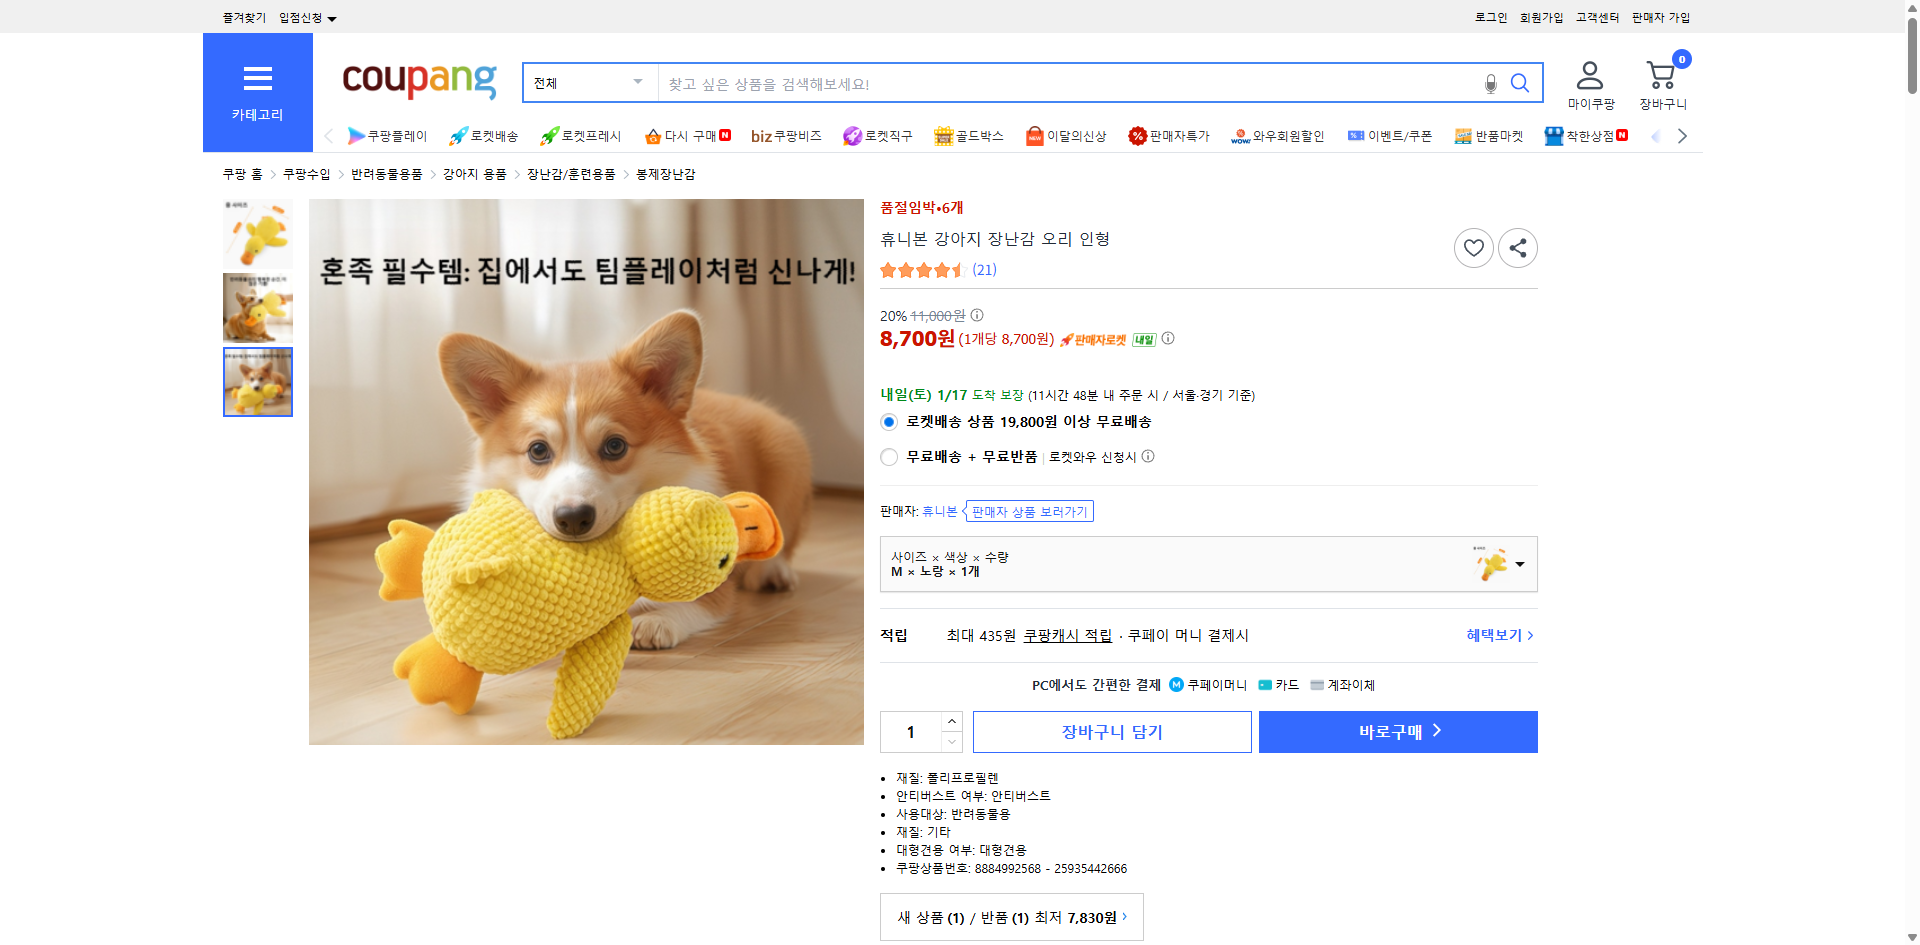Start voice search with the microphone icon
The height and width of the screenshot is (945, 1920).
[1489, 83]
